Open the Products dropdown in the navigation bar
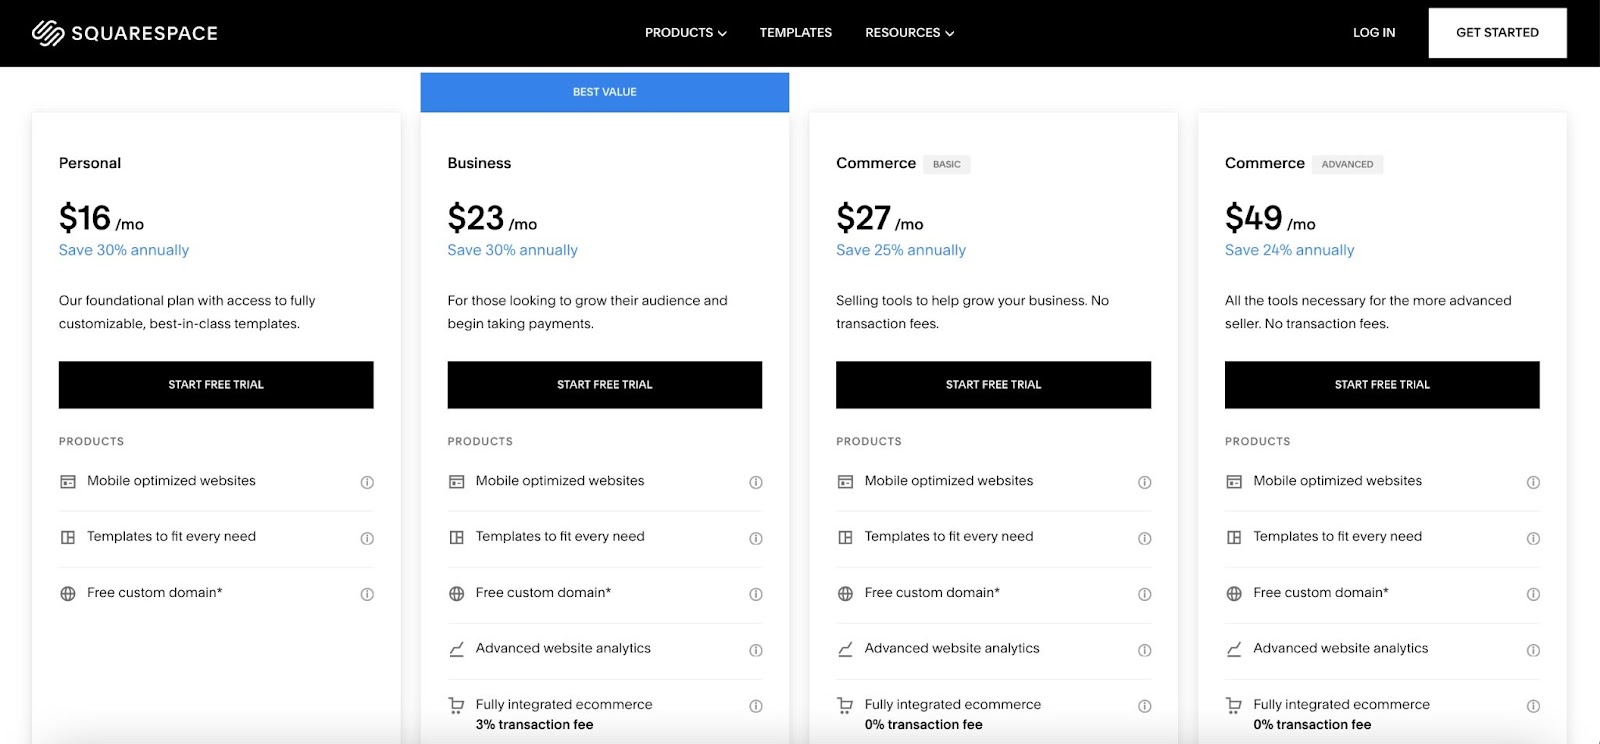This screenshot has width=1600, height=744. [x=685, y=32]
